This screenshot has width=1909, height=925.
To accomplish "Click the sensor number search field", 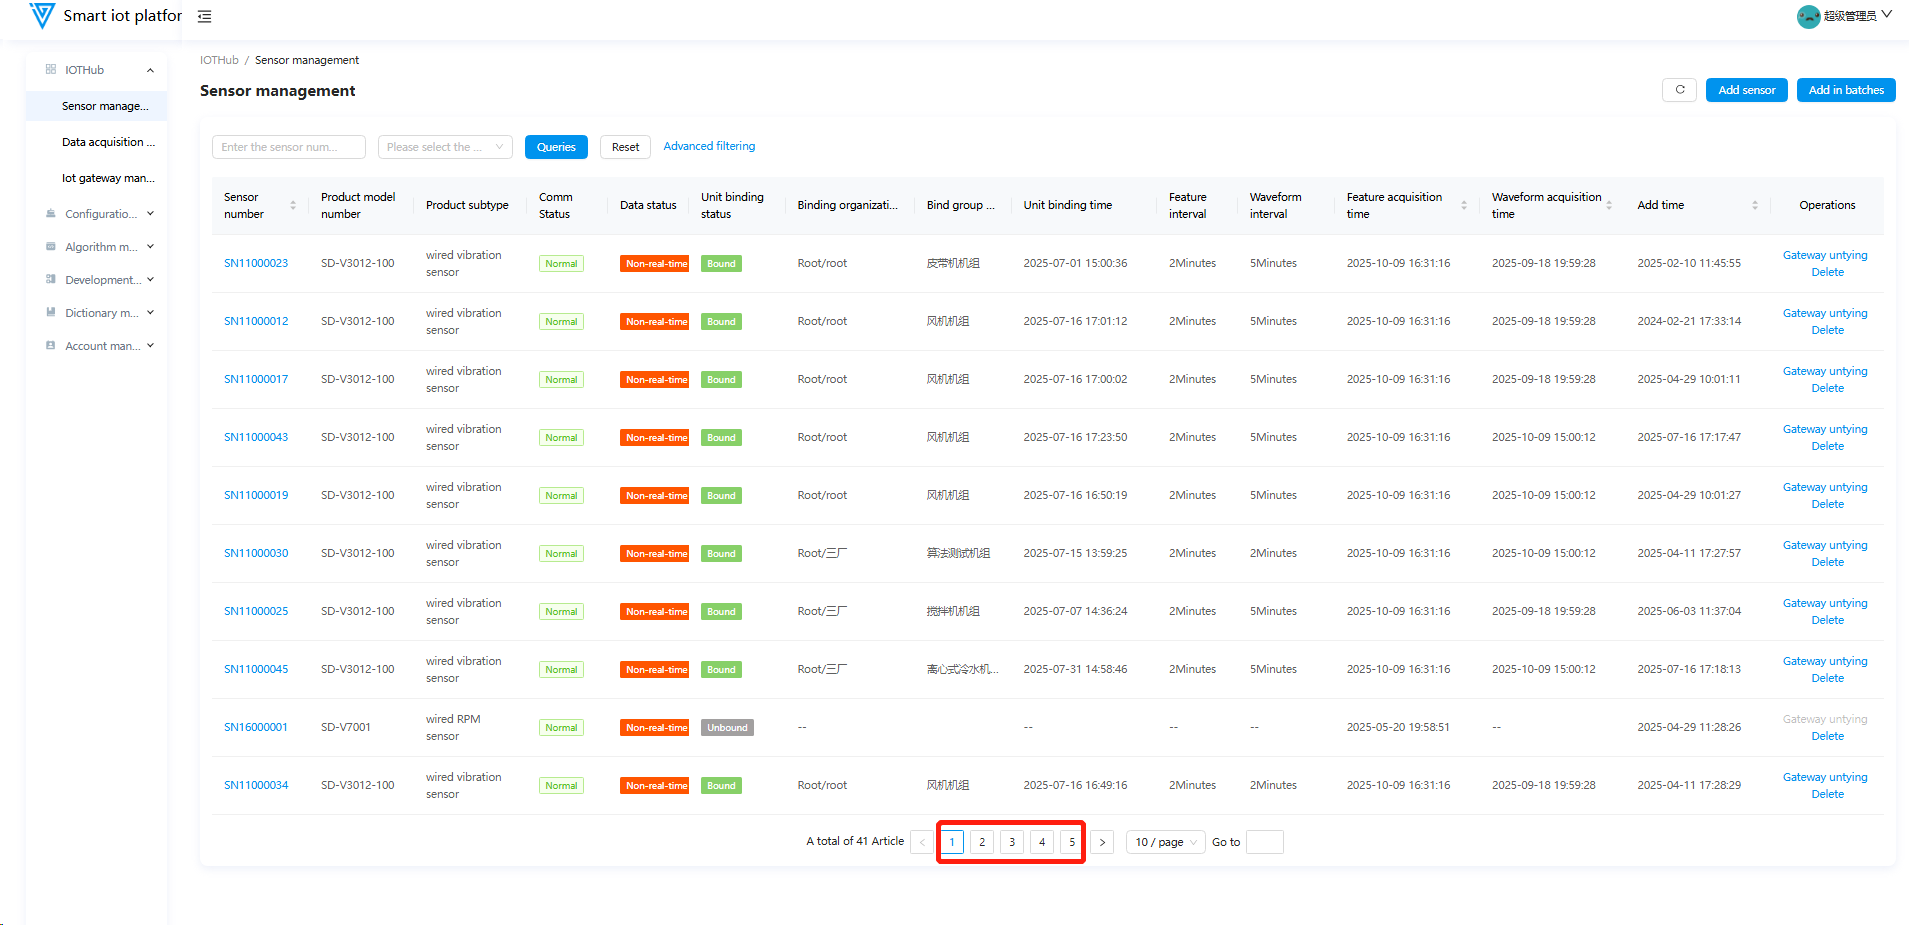I will tap(288, 147).
